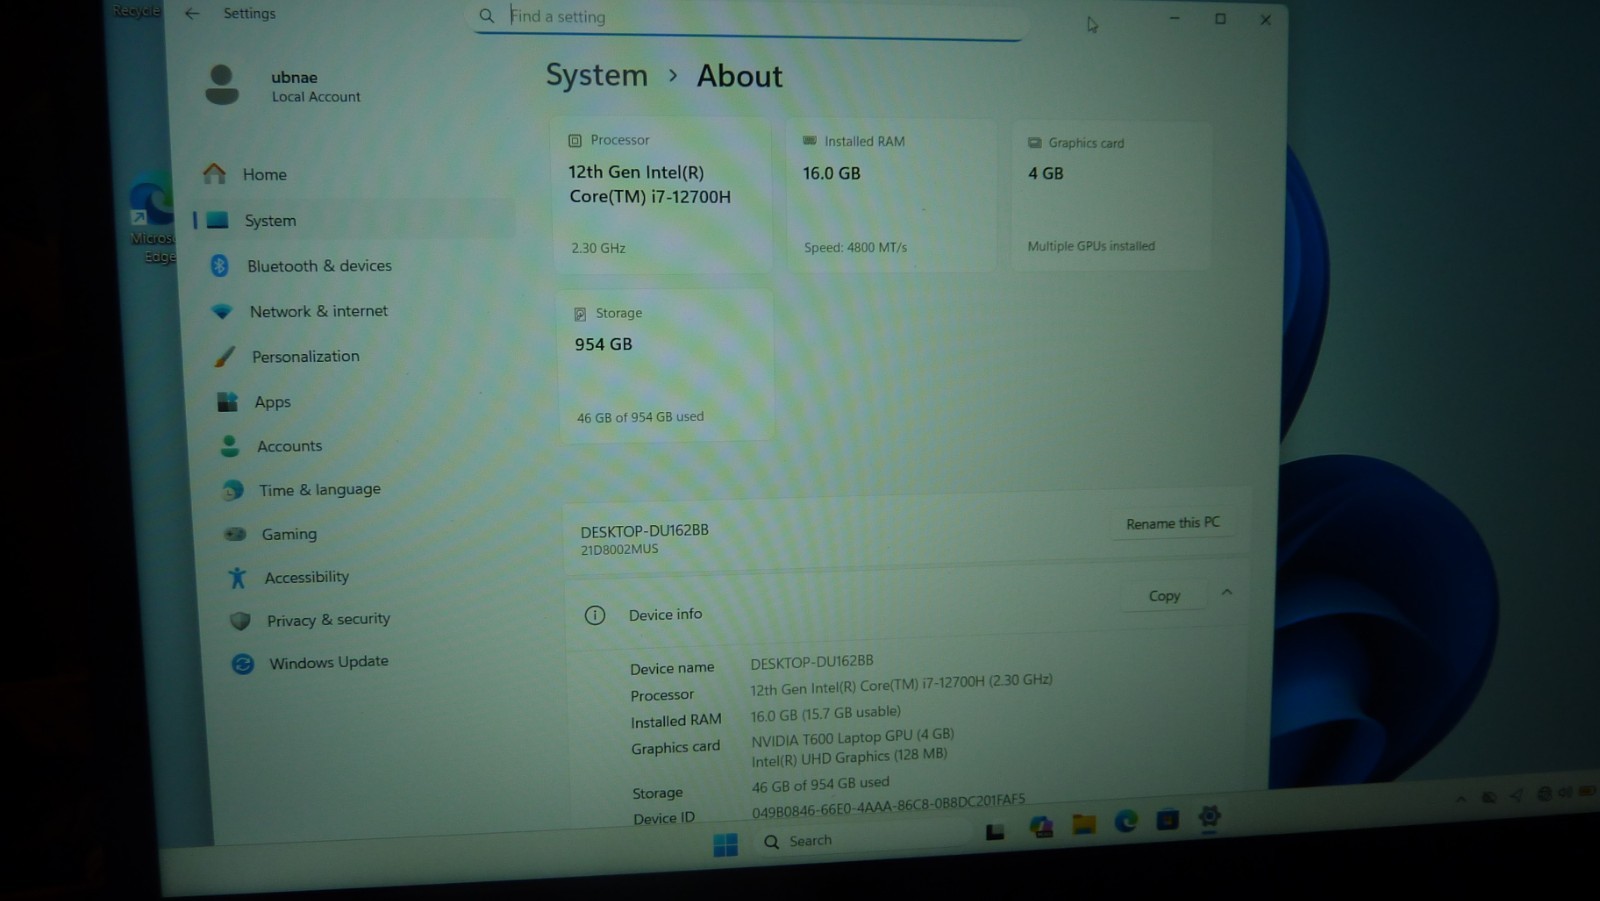Click the globe clock Time & language icon
The height and width of the screenshot is (901, 1600).
click(x=233, y=490)
